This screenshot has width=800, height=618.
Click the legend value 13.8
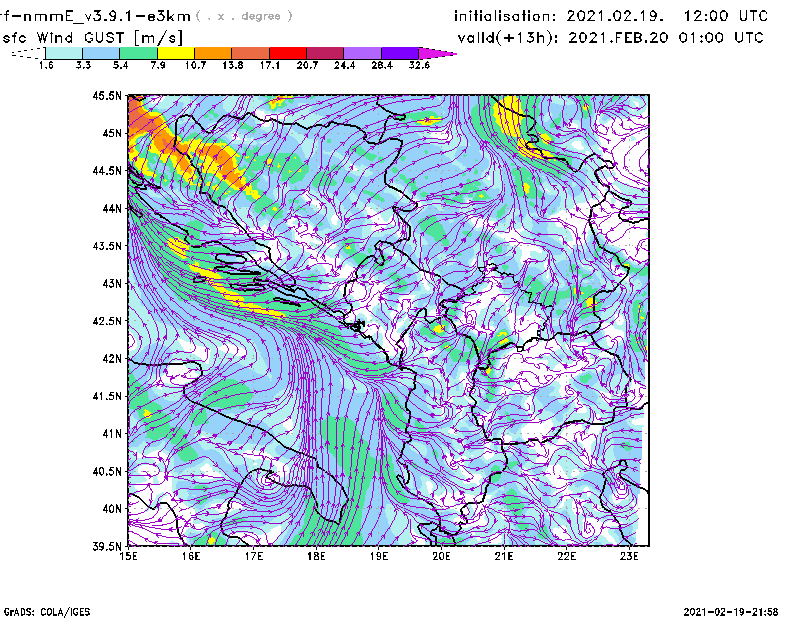click(233, 65)
